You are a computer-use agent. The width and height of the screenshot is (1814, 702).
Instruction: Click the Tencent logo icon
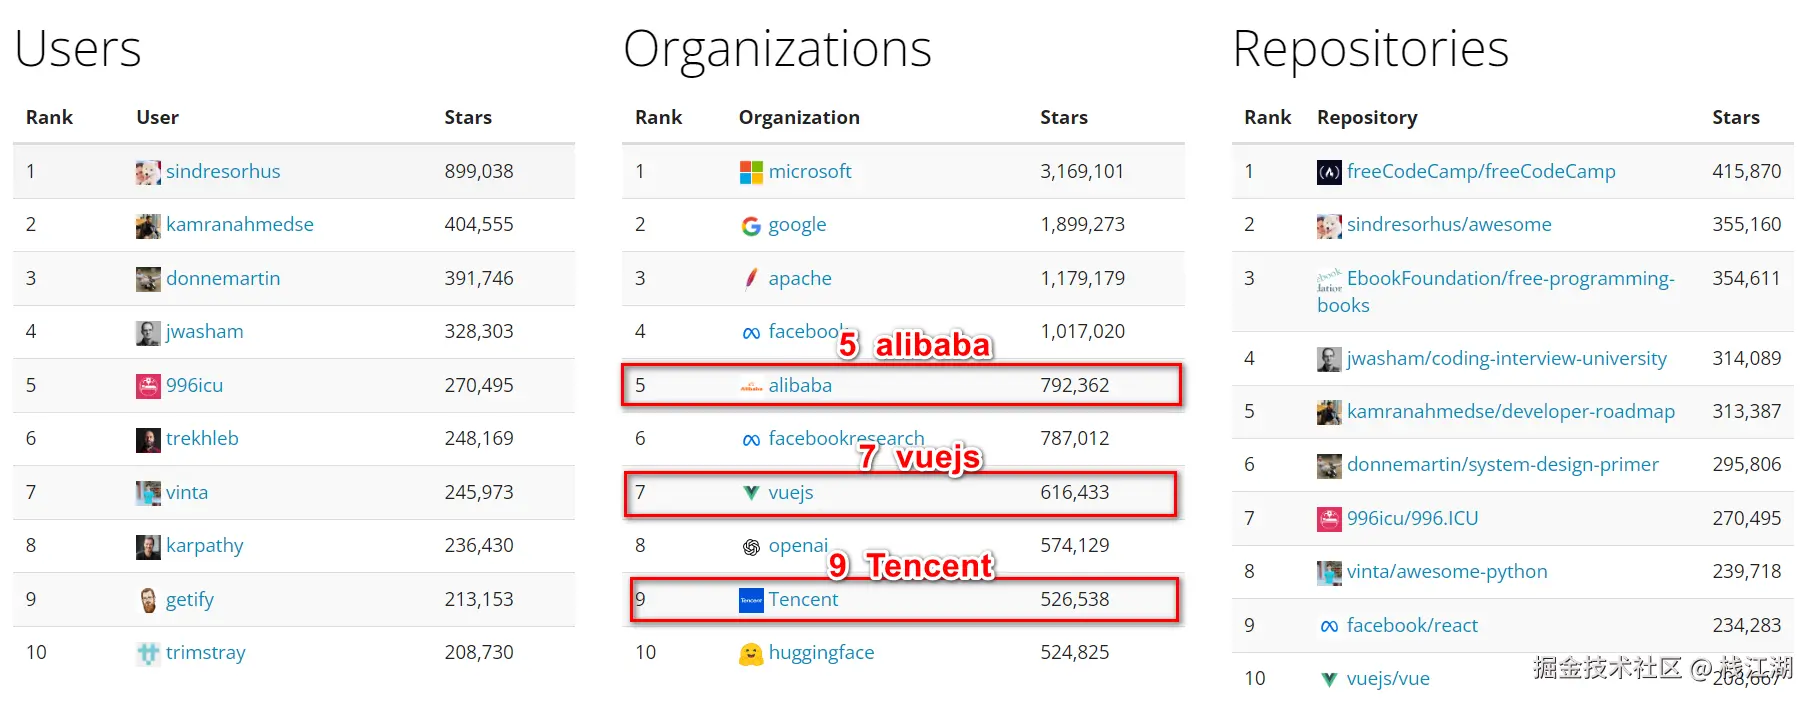(x=751, y=600)
